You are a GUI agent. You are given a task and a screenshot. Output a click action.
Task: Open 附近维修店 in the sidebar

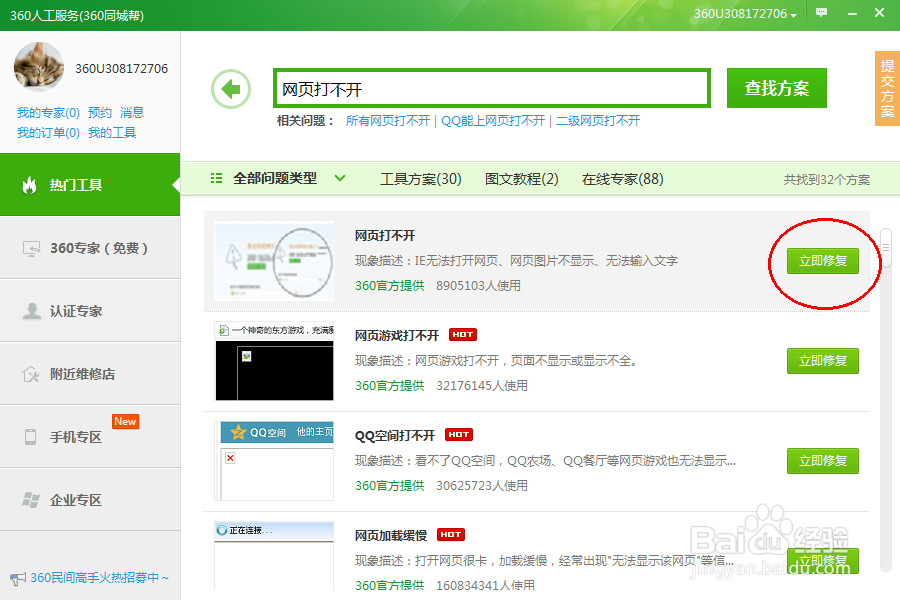click(90, 374)
